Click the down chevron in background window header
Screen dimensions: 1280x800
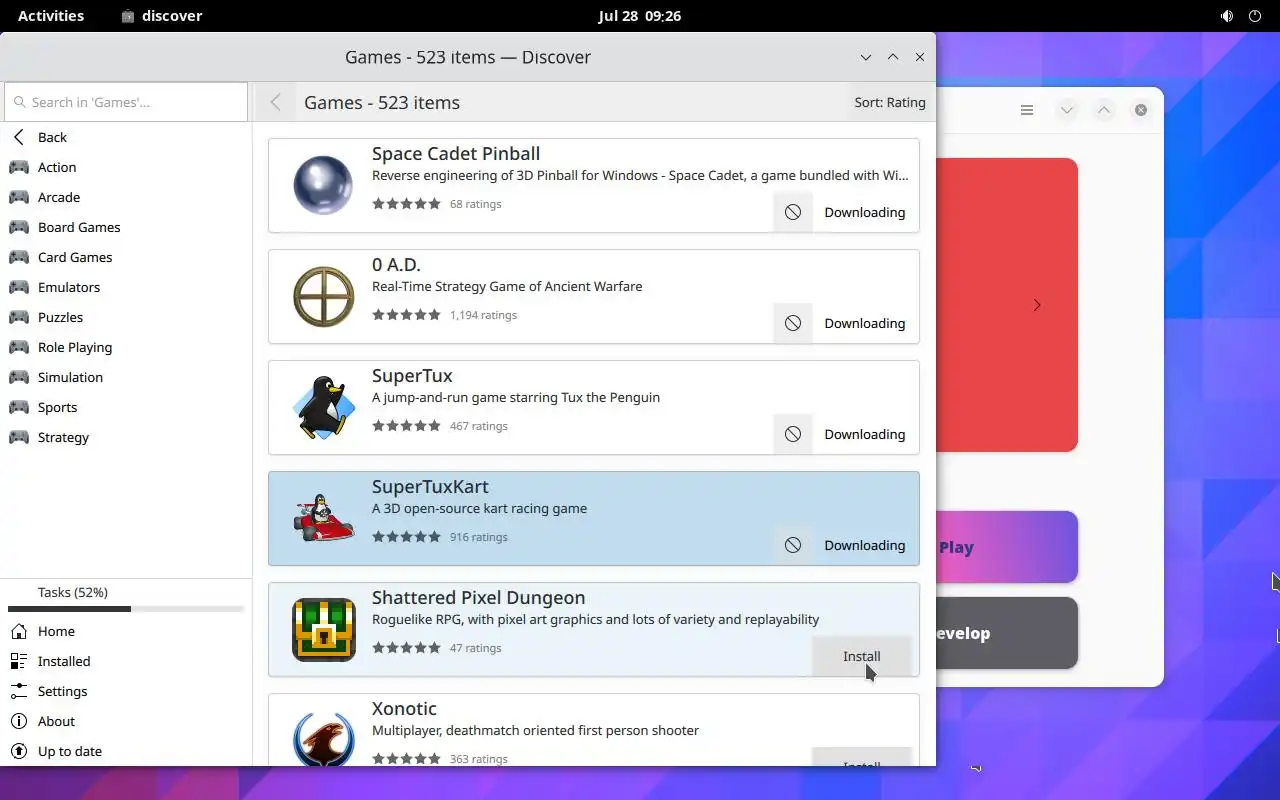(1067, 110)
